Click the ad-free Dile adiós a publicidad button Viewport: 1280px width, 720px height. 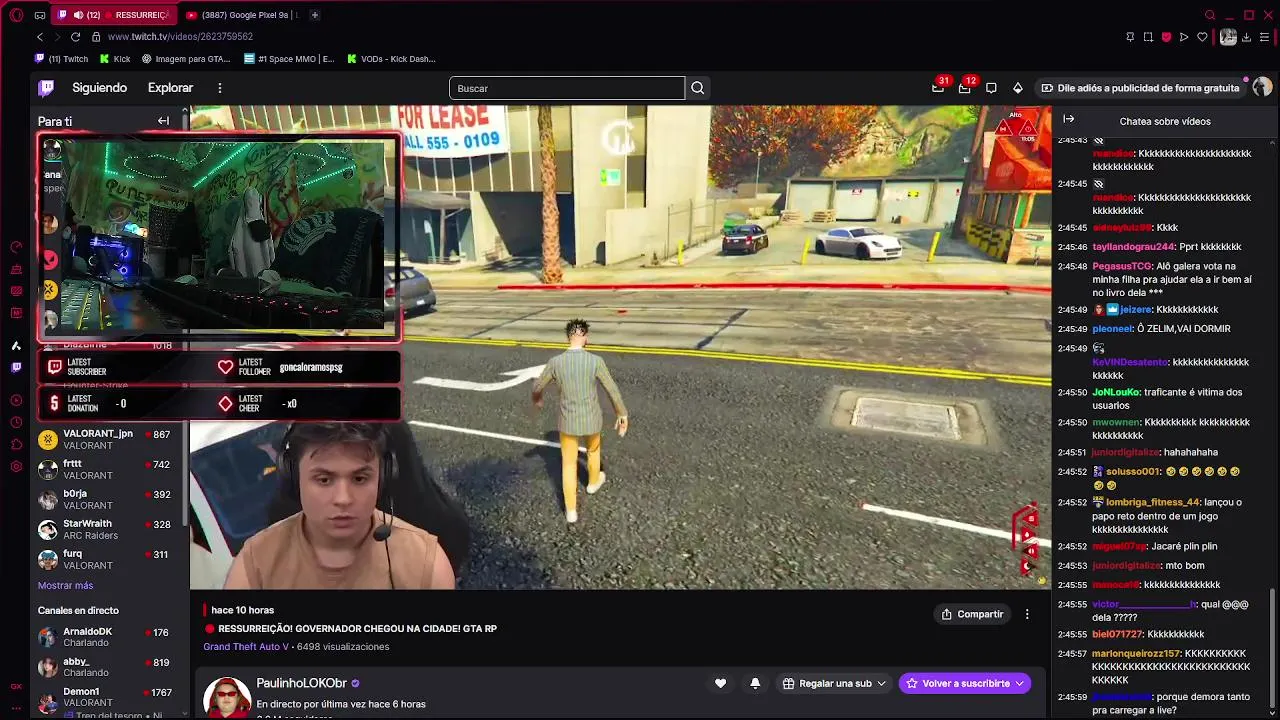(x=1140, y=88)
